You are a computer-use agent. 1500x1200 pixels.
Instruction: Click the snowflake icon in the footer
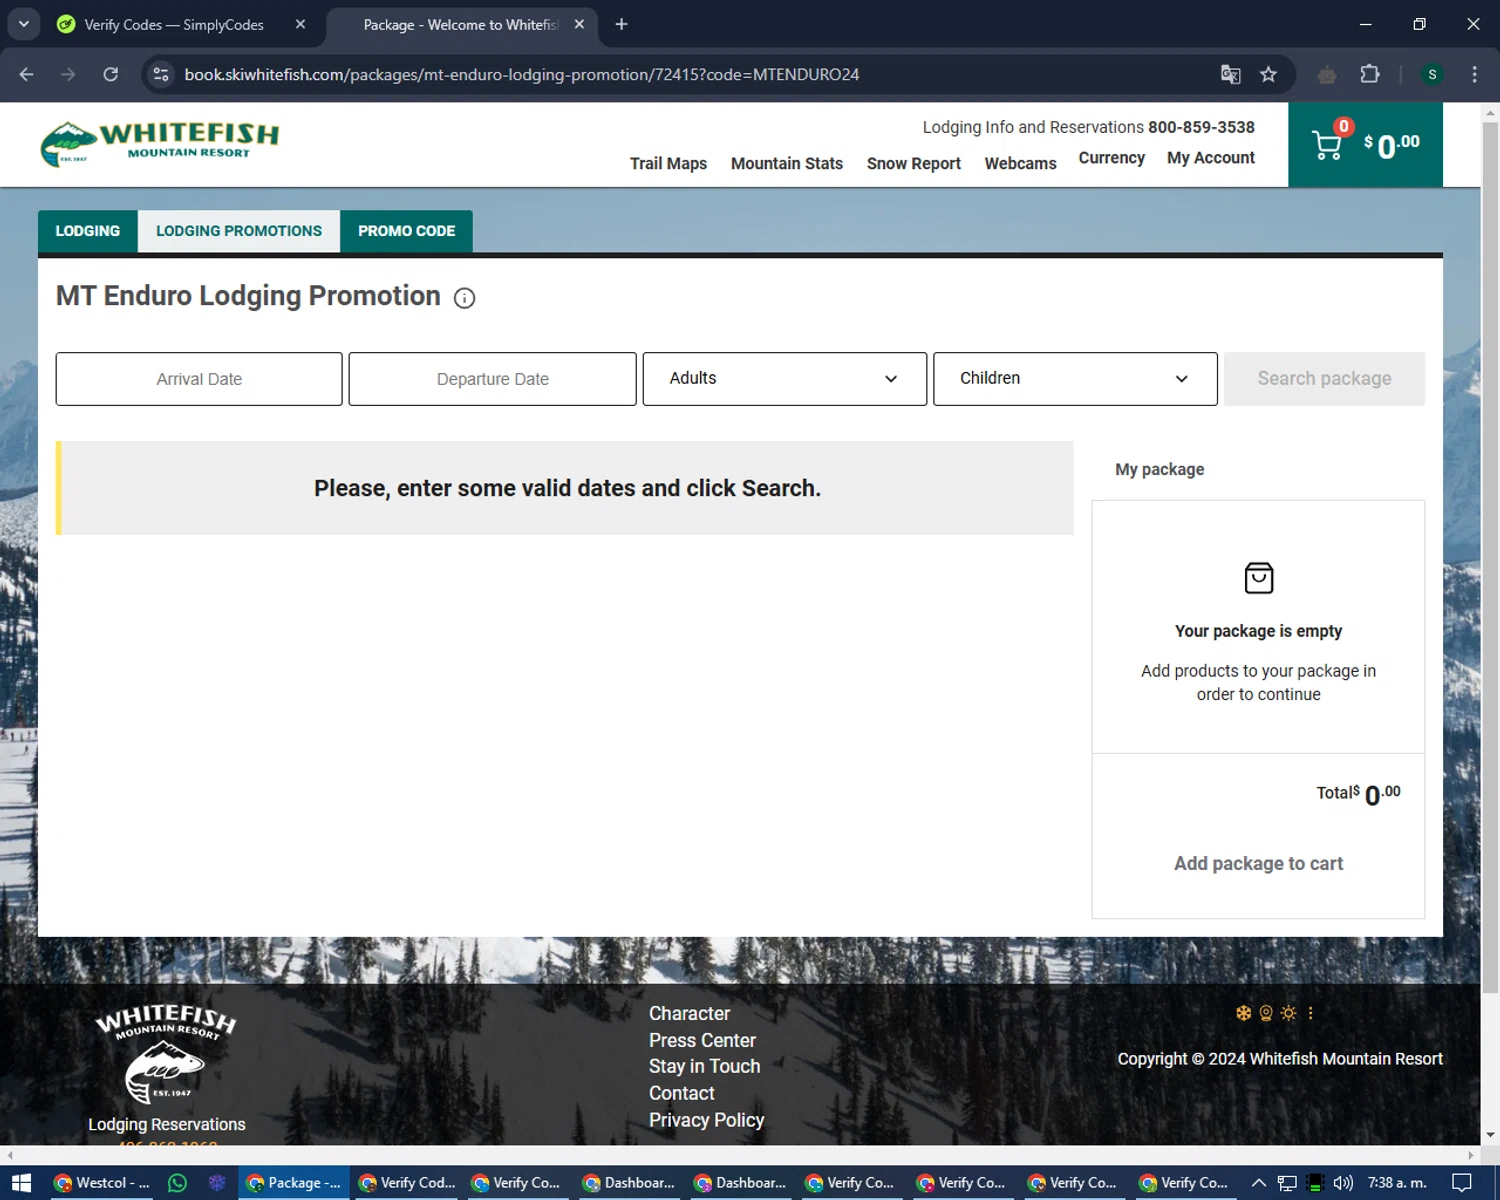[1243, 1013]
